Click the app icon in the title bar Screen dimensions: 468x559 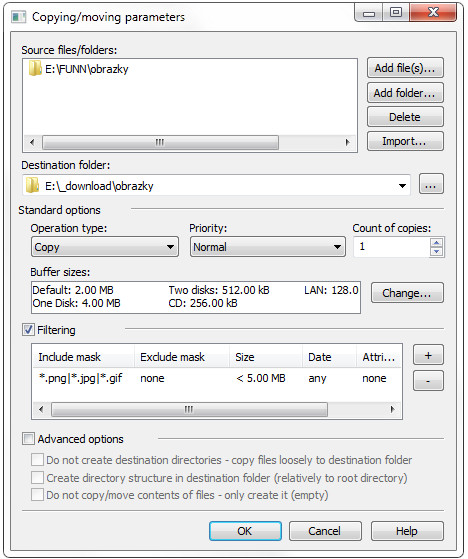19,17
